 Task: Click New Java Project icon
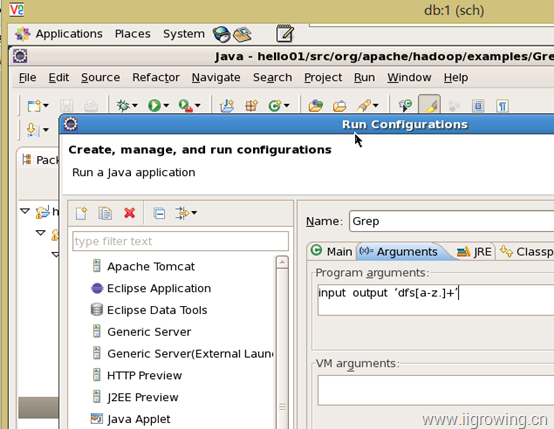click(227, 105)
